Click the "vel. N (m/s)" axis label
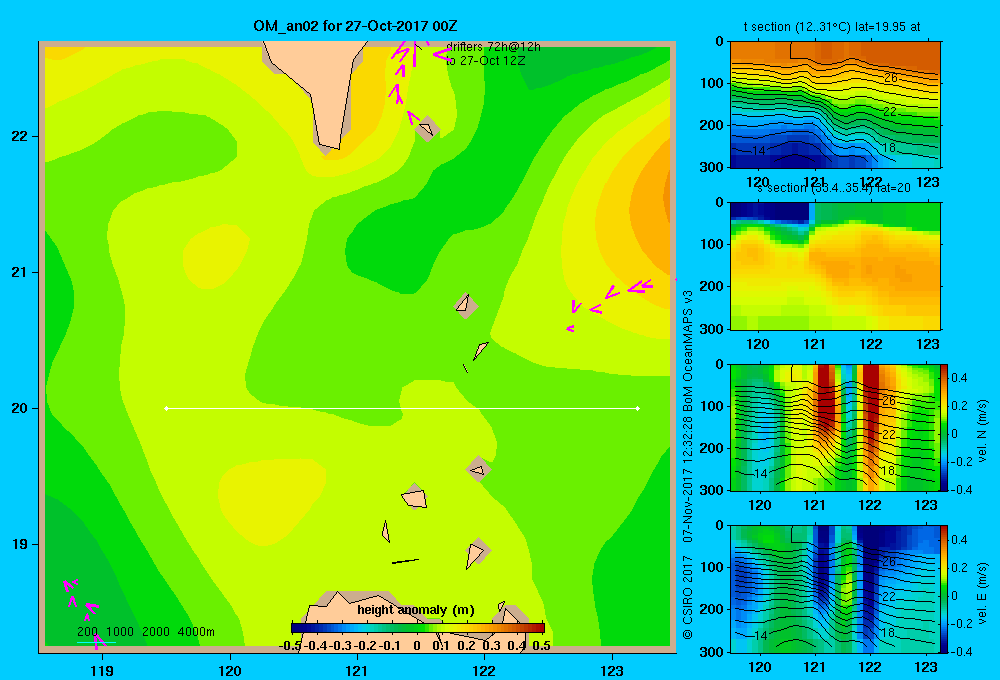This screenshot has height=680, width=1000. click(982, 431)
